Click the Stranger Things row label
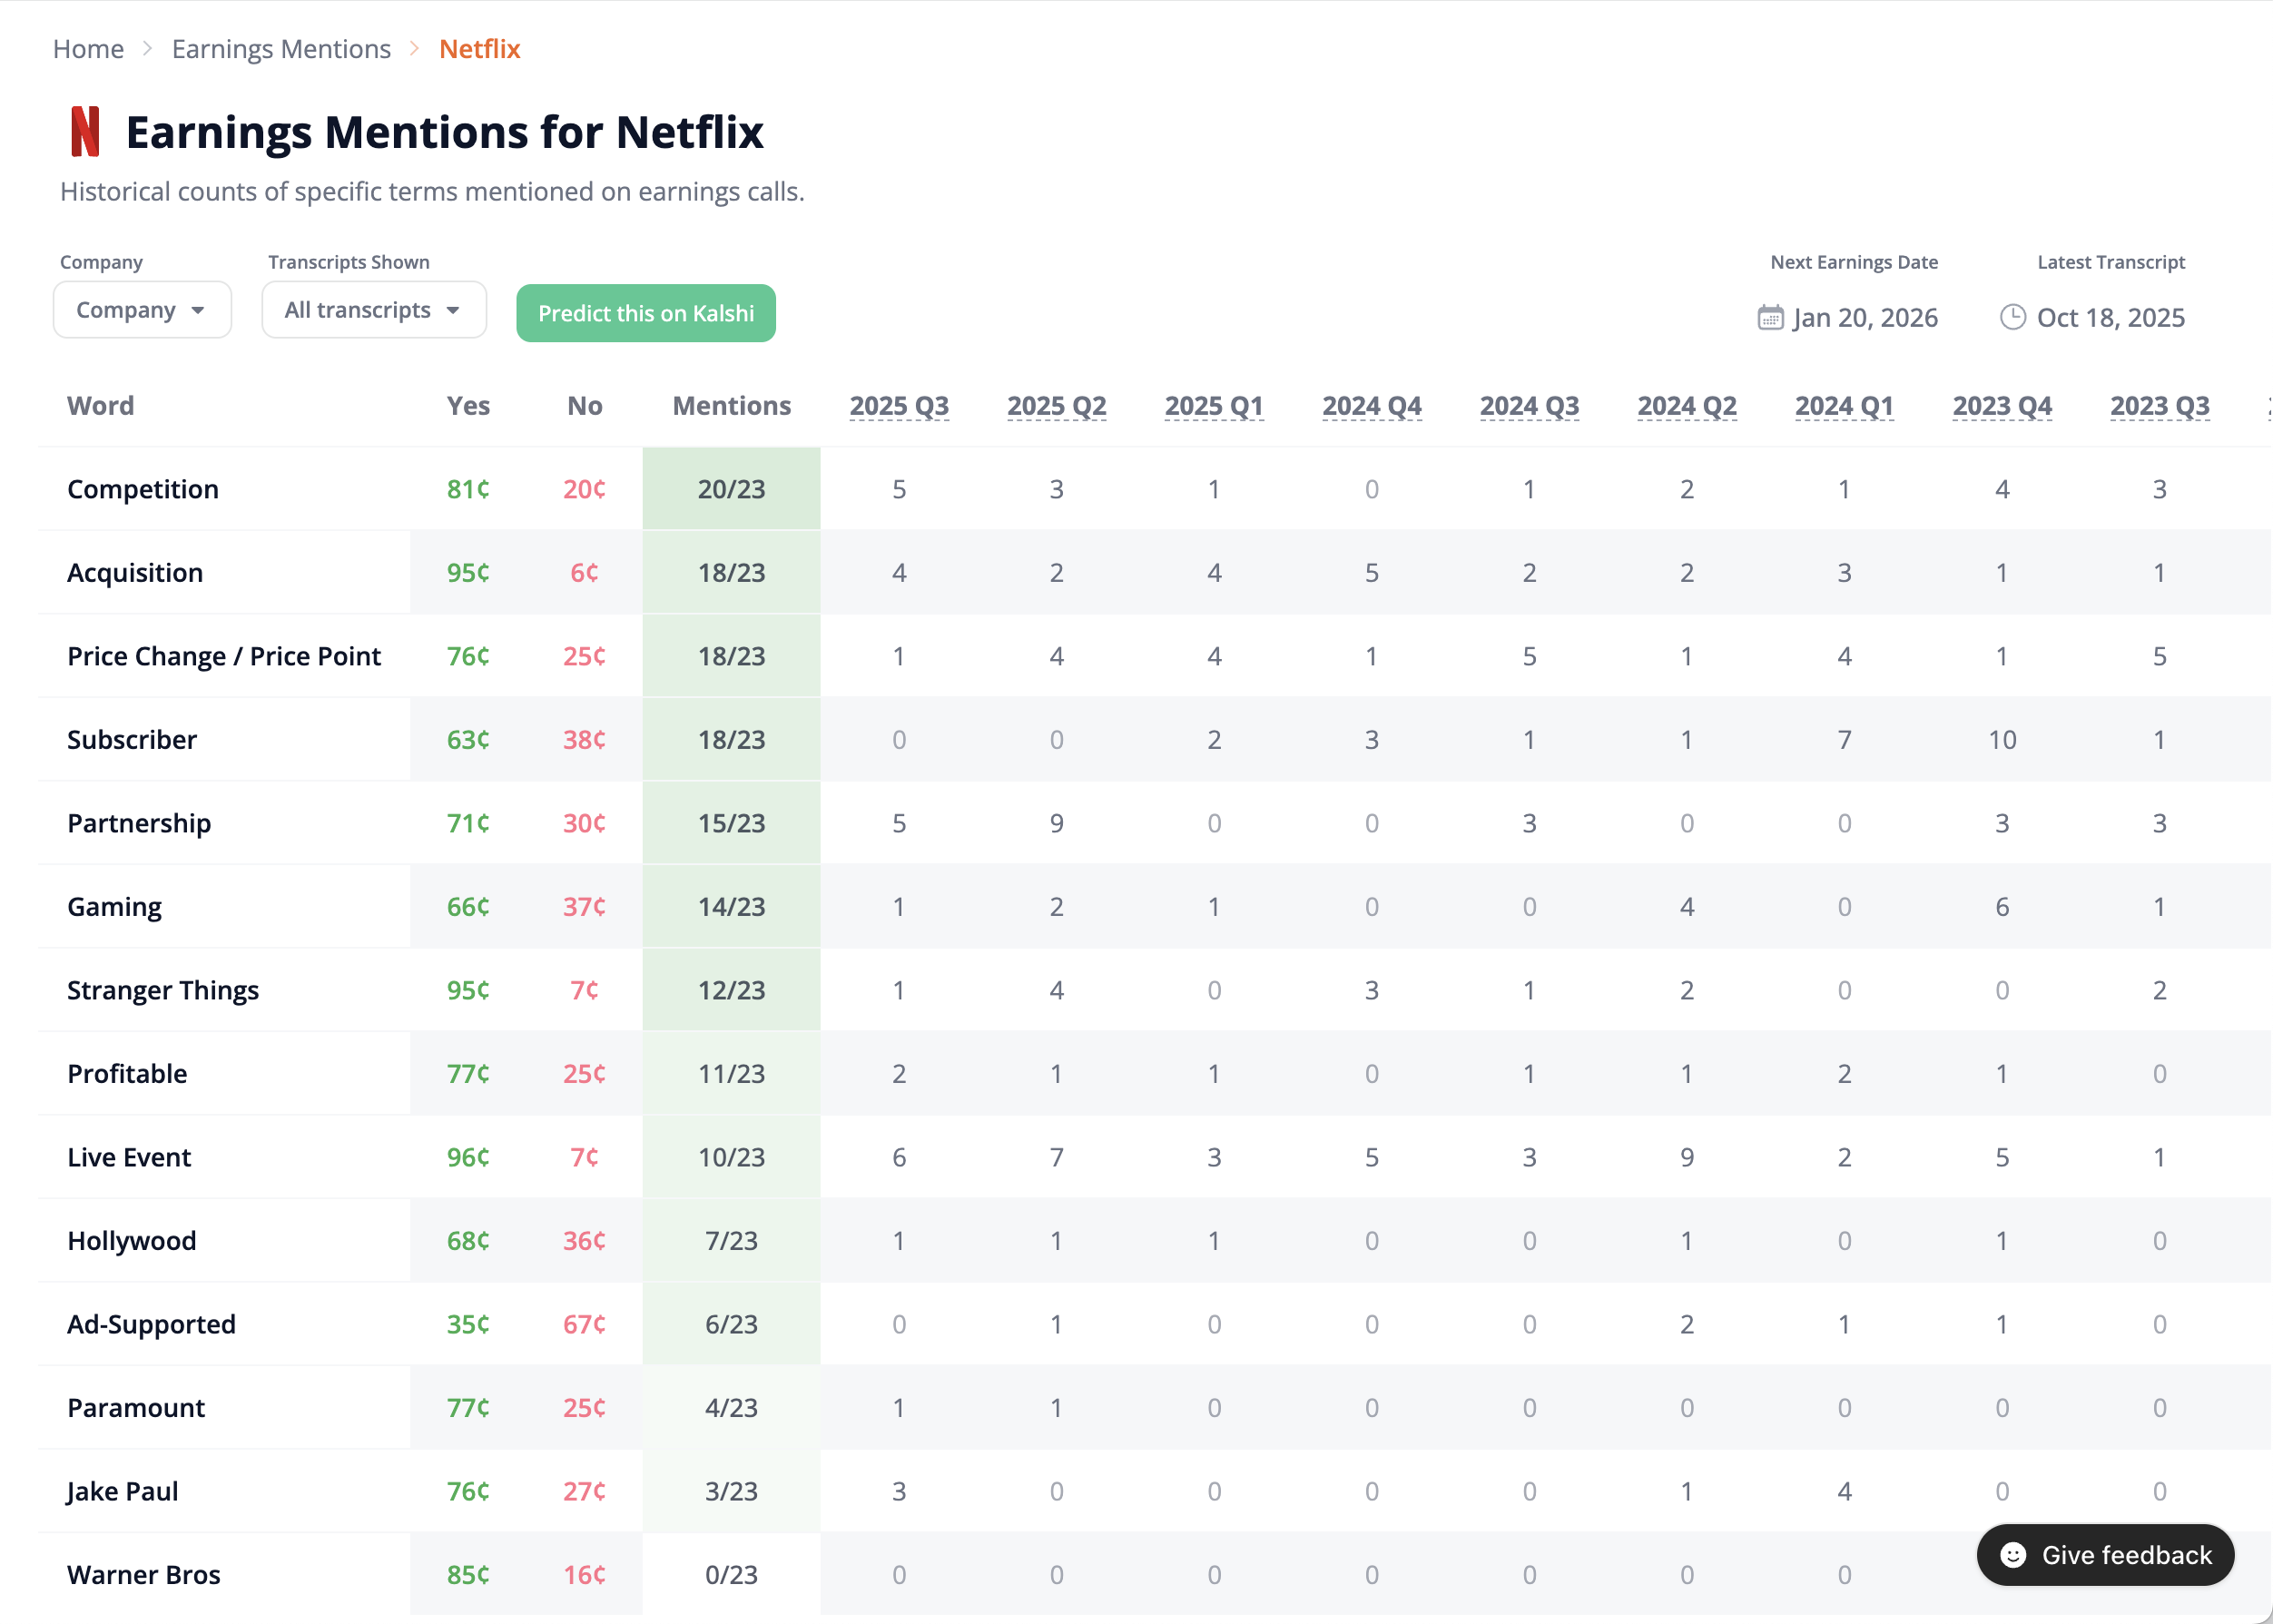The width and height of the screenshot is (2273, 1624). click(163, 990)
